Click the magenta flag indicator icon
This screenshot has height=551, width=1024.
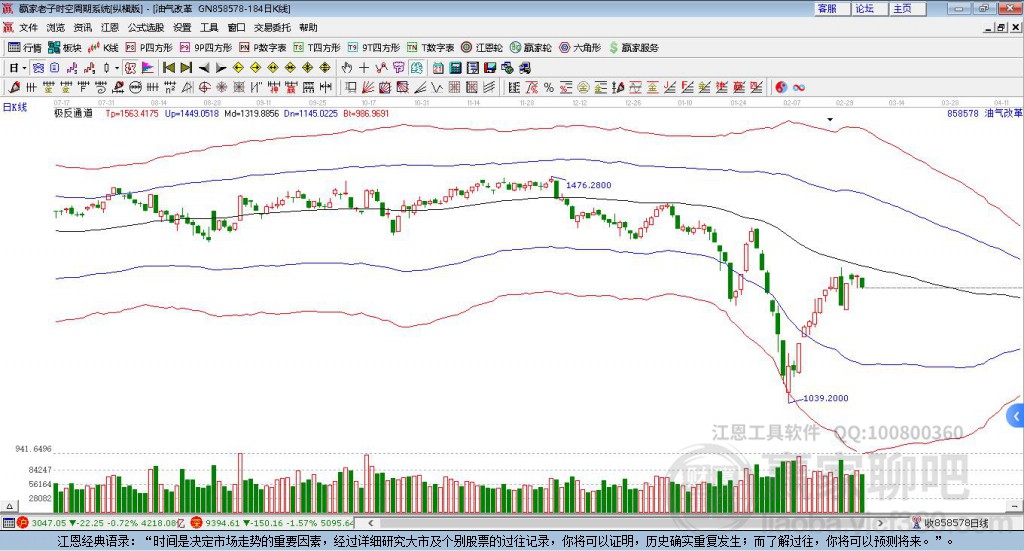148,68
